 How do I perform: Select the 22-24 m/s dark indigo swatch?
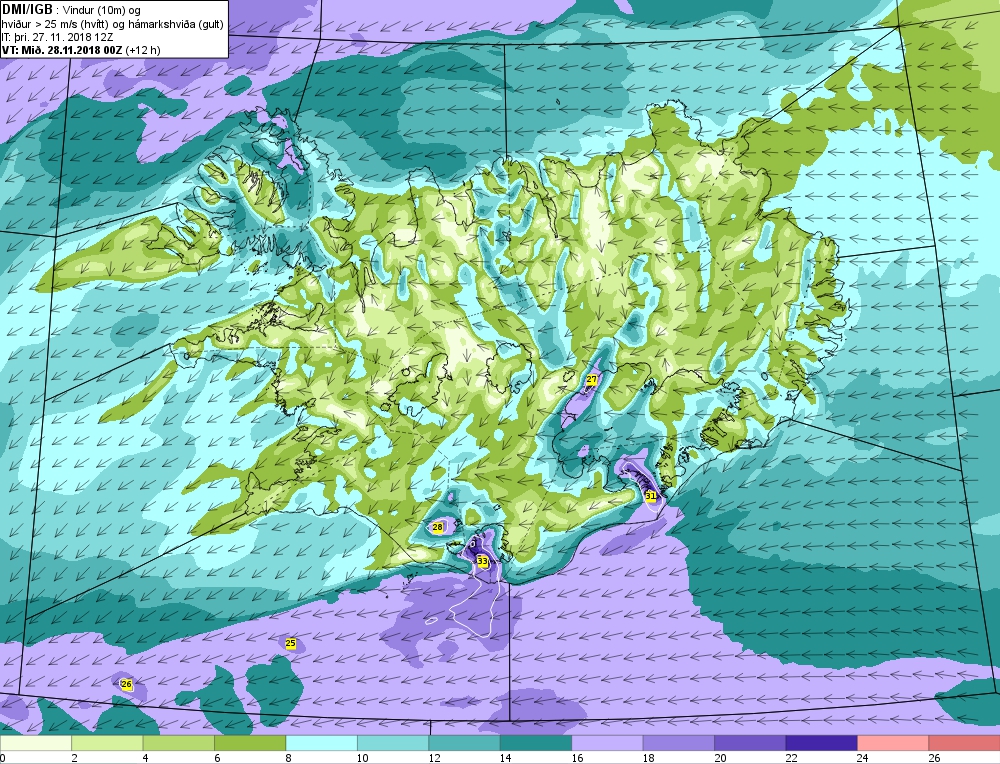[821, 743]
